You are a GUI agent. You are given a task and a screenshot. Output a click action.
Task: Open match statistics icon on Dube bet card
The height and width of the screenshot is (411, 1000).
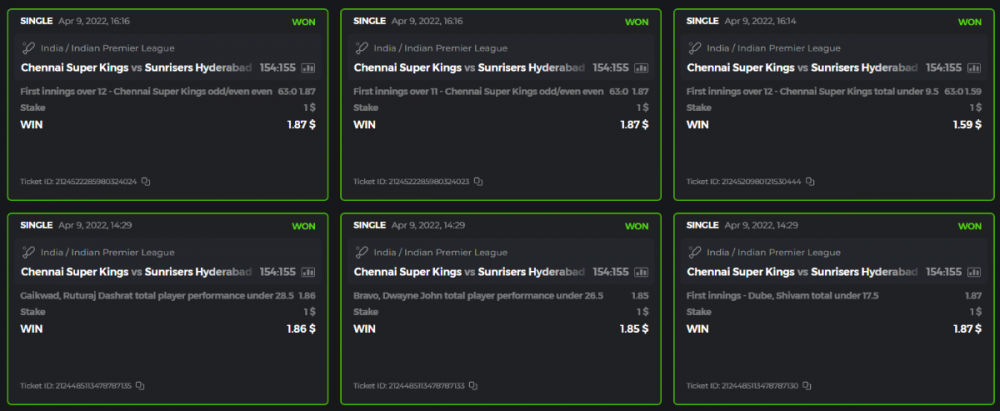point(973,272)
